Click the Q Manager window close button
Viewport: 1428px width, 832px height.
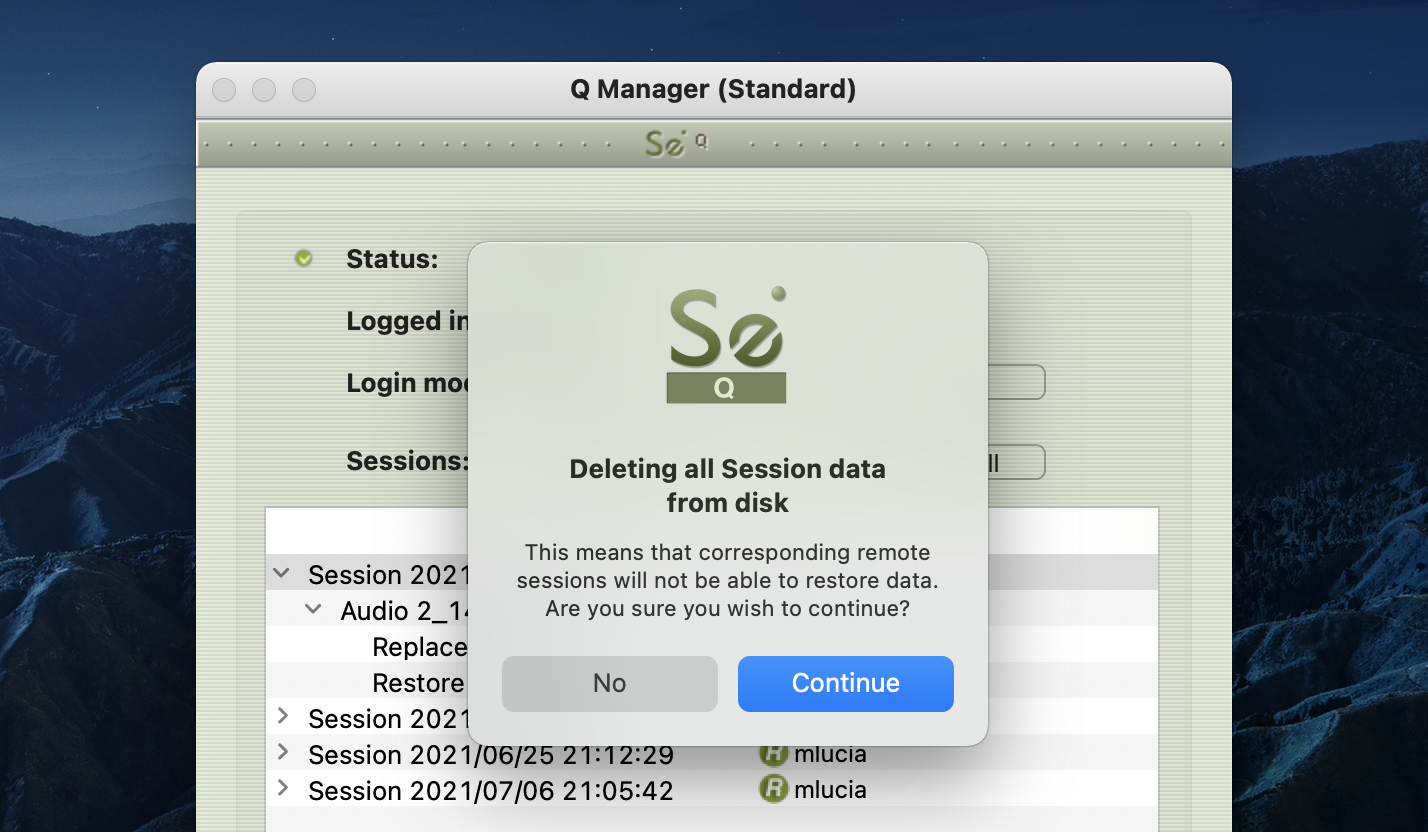pyautogui.click(x=224, y=90)
